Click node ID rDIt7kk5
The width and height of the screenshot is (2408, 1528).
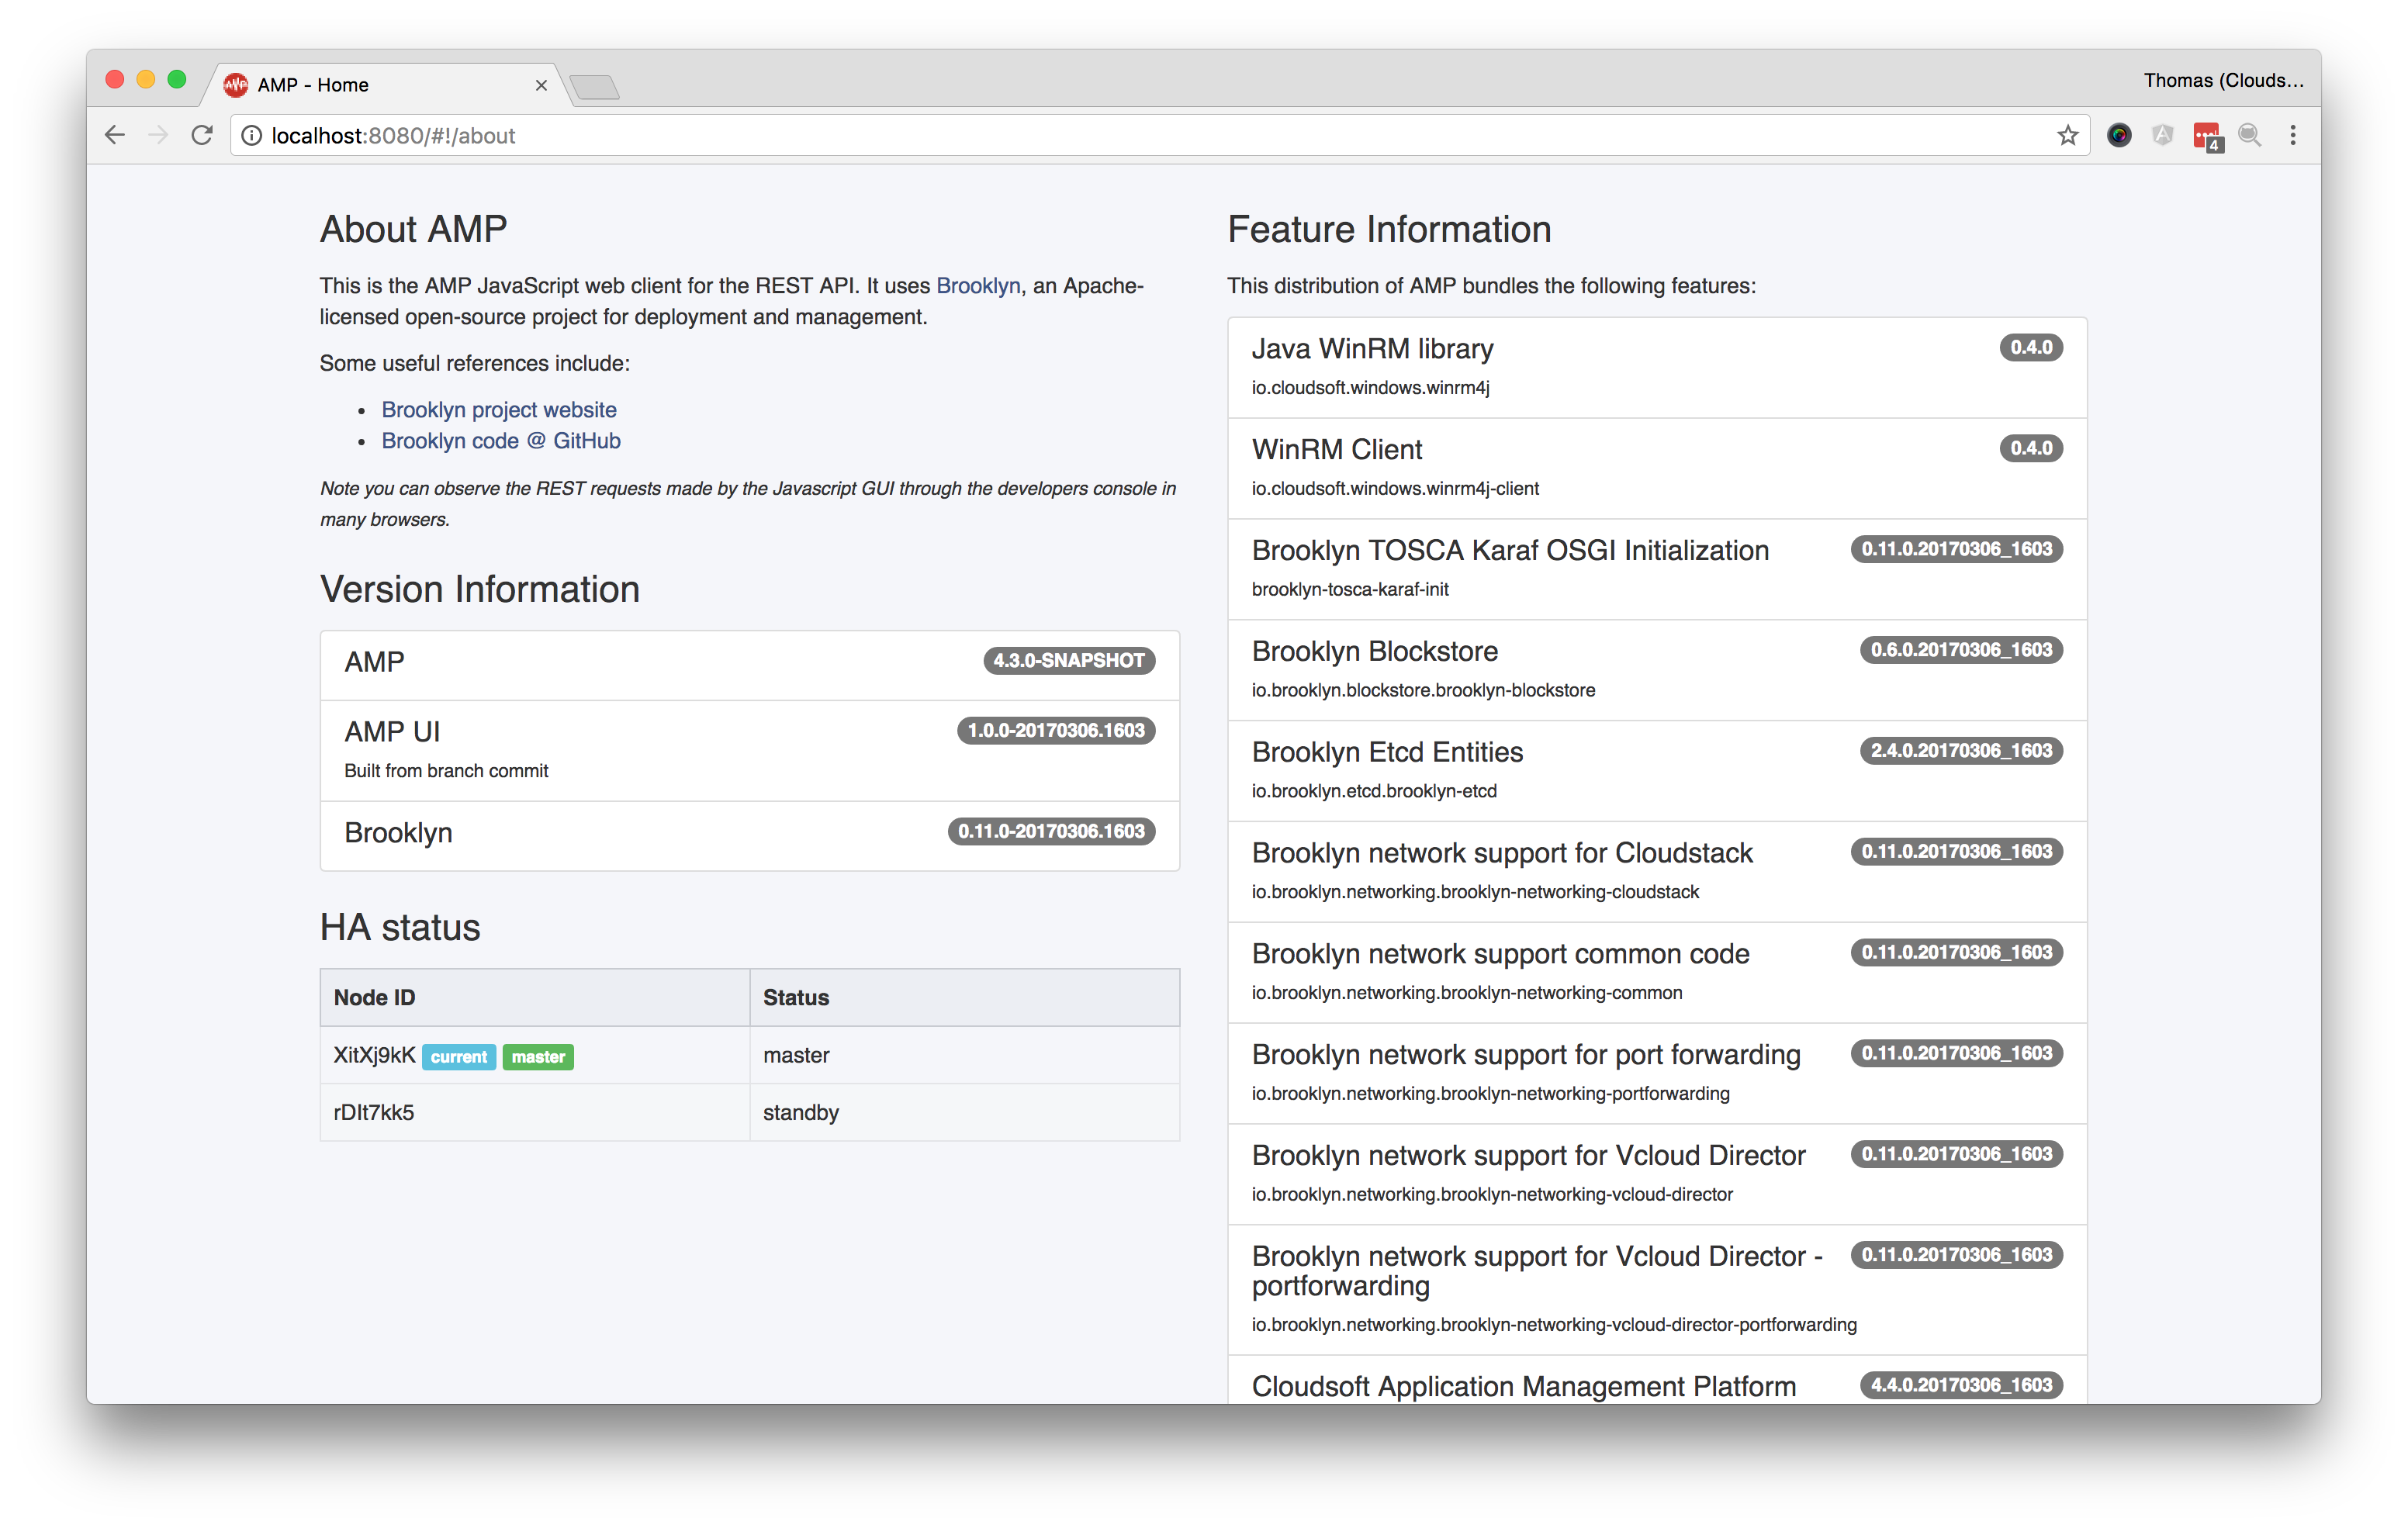click(373, 1112)
